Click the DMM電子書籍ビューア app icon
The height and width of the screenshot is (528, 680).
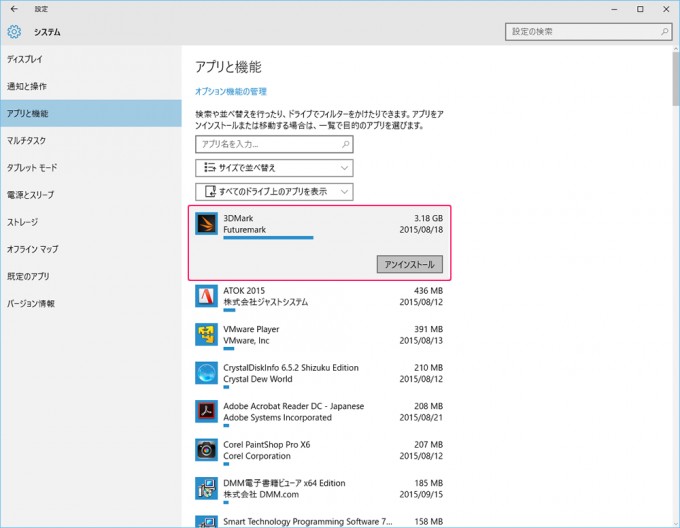tap(206, 489)
